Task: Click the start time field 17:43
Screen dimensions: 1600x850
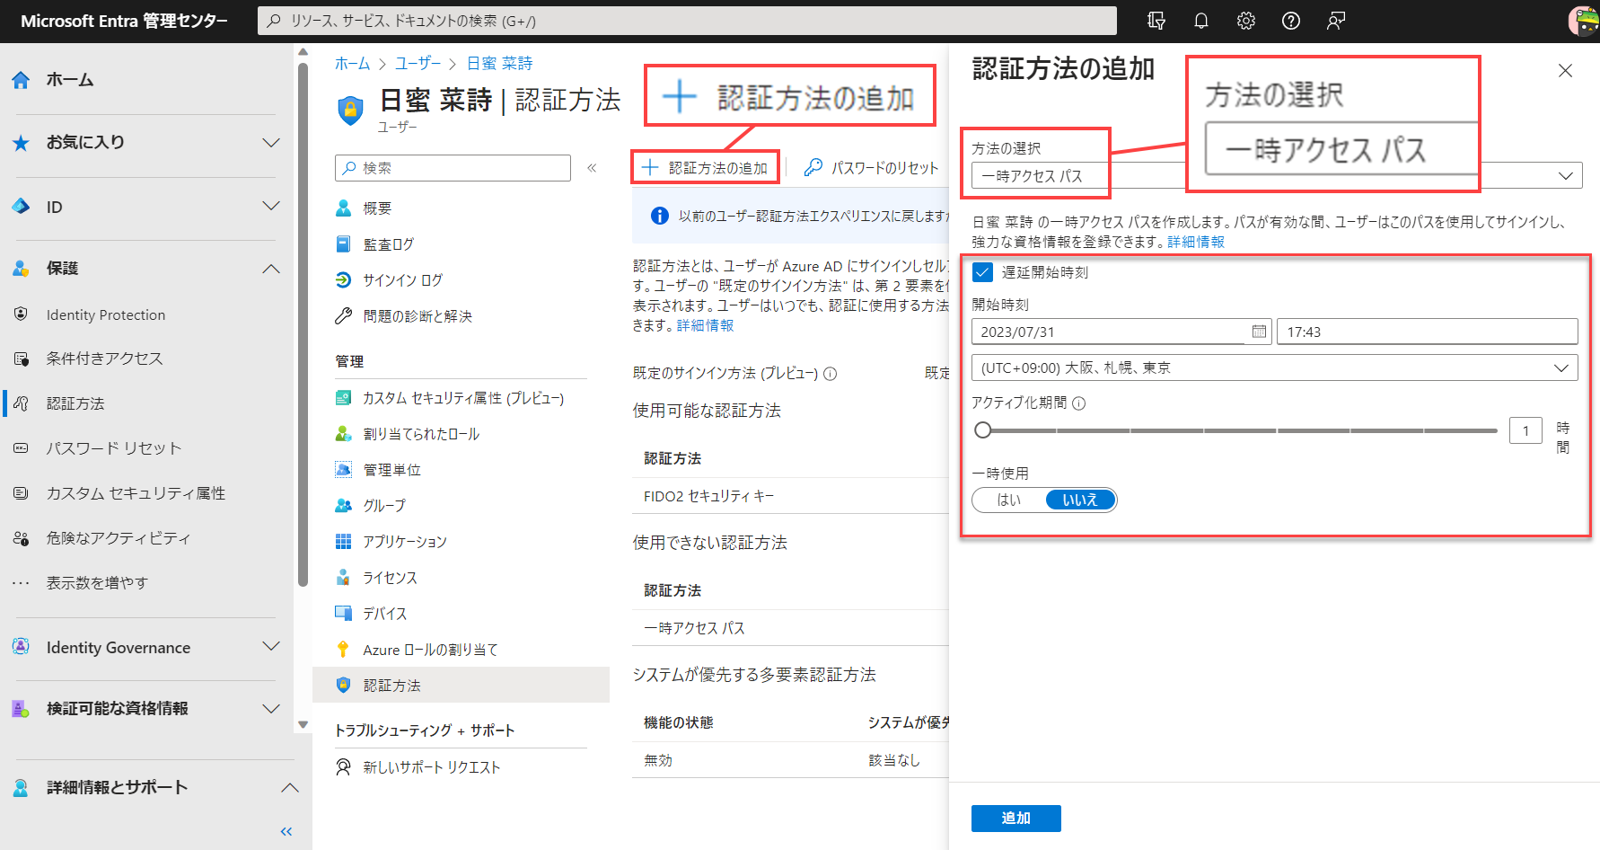Action: 1427,331
